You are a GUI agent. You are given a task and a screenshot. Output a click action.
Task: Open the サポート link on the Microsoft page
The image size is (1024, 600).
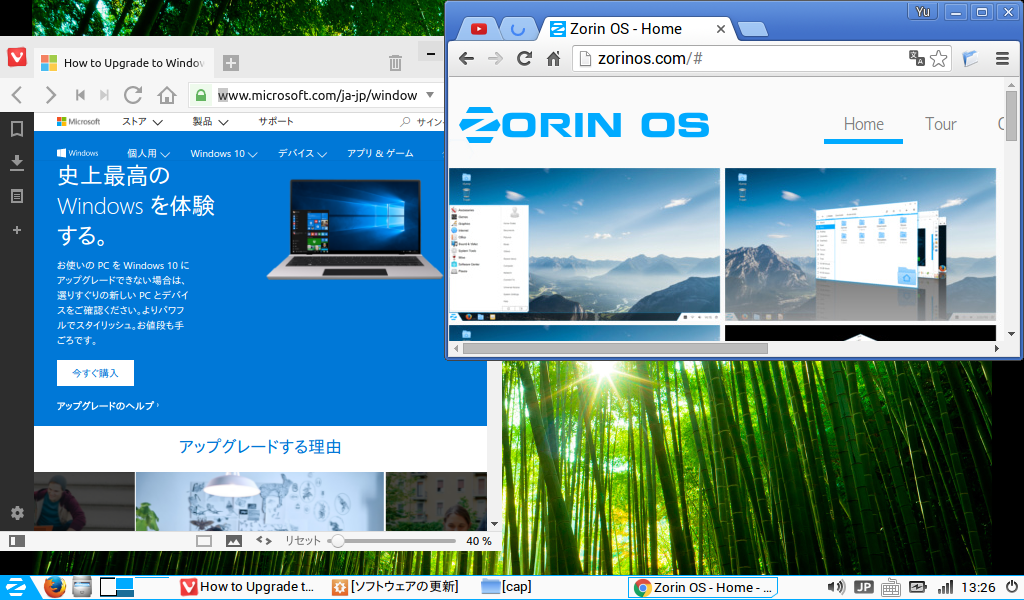pyautogui.click(x=276, y=121)
